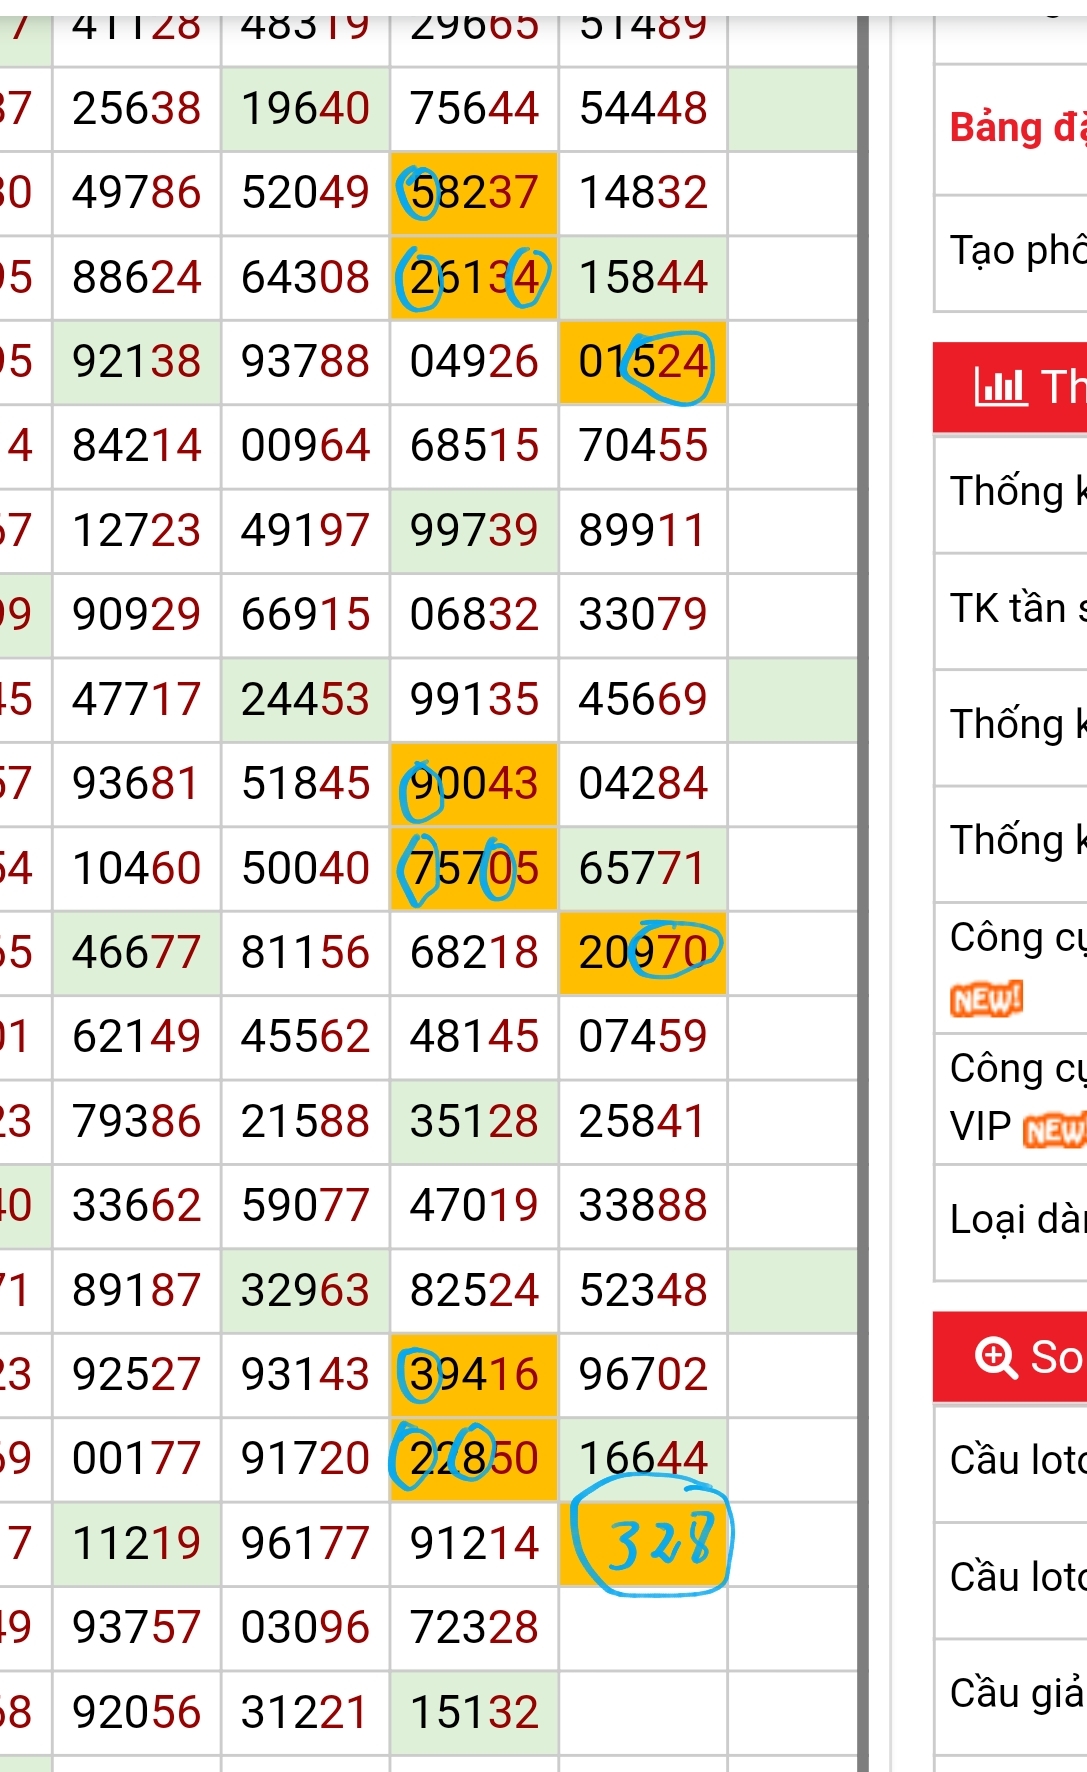The width and height of the screenshot is (1087, 1772).
Task: Select highlighted cell 58237
Action: (474, 193)
